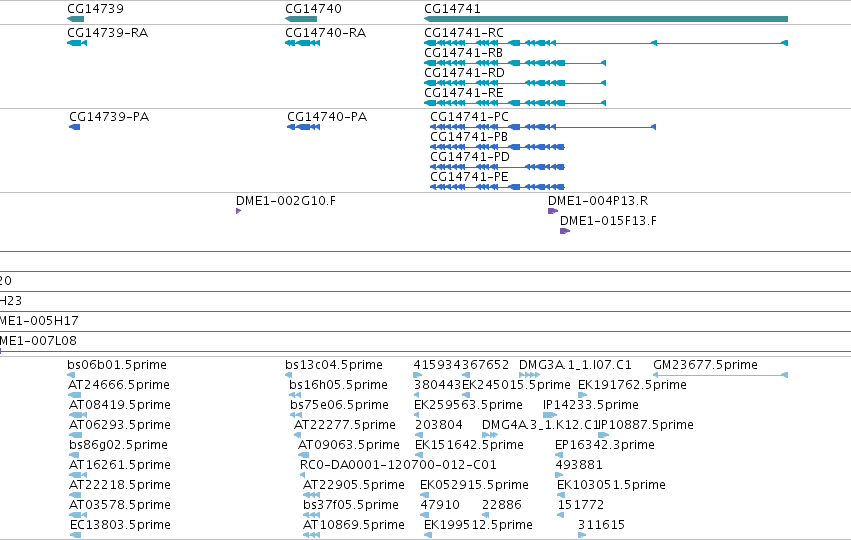
Task: Choose the CG14741-PB protein feature
Action: [x=469, y=137]
